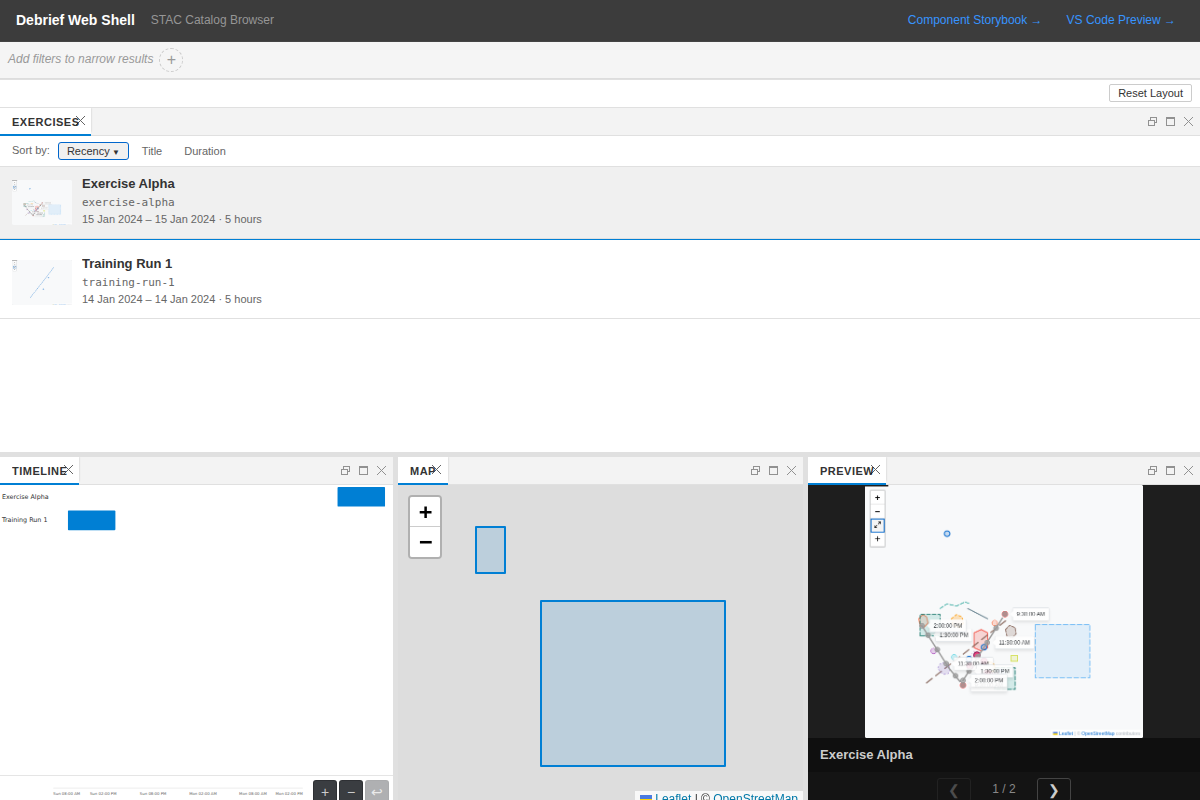Click the Training Run 1 thumbnail image
Viewport: 1200px width, 800px height.
click(41, 282)
